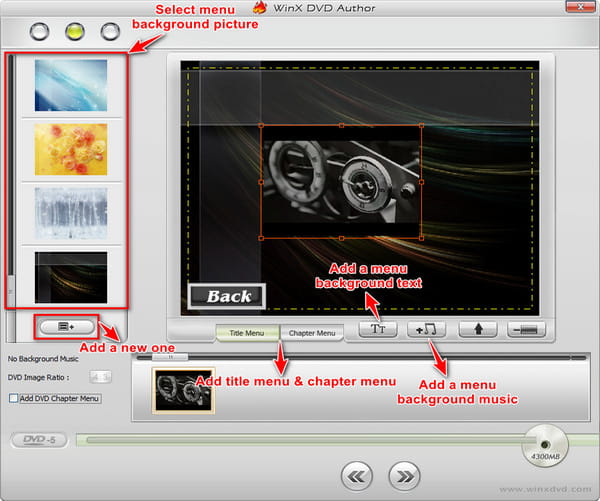This screenshot has height=501, width=600.
Task: Click the background list vertical scrollbar handle
Action: [x=11, y=291]
